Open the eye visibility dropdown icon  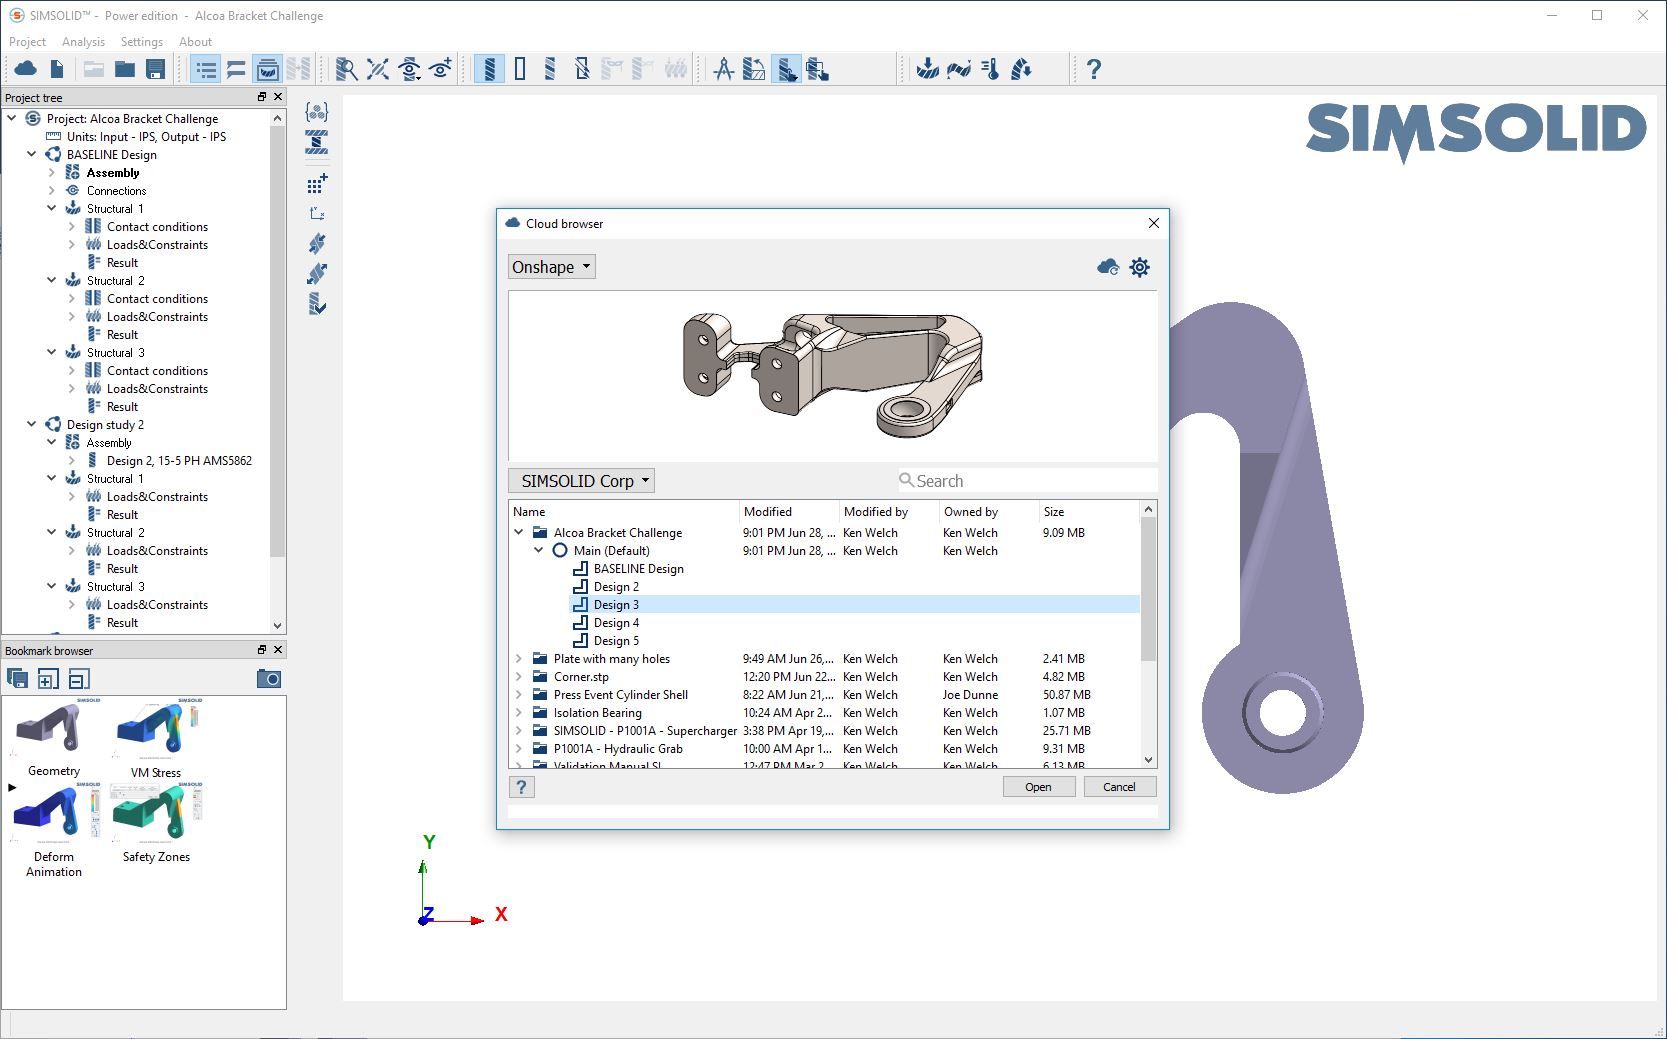[x=409, y=69]
